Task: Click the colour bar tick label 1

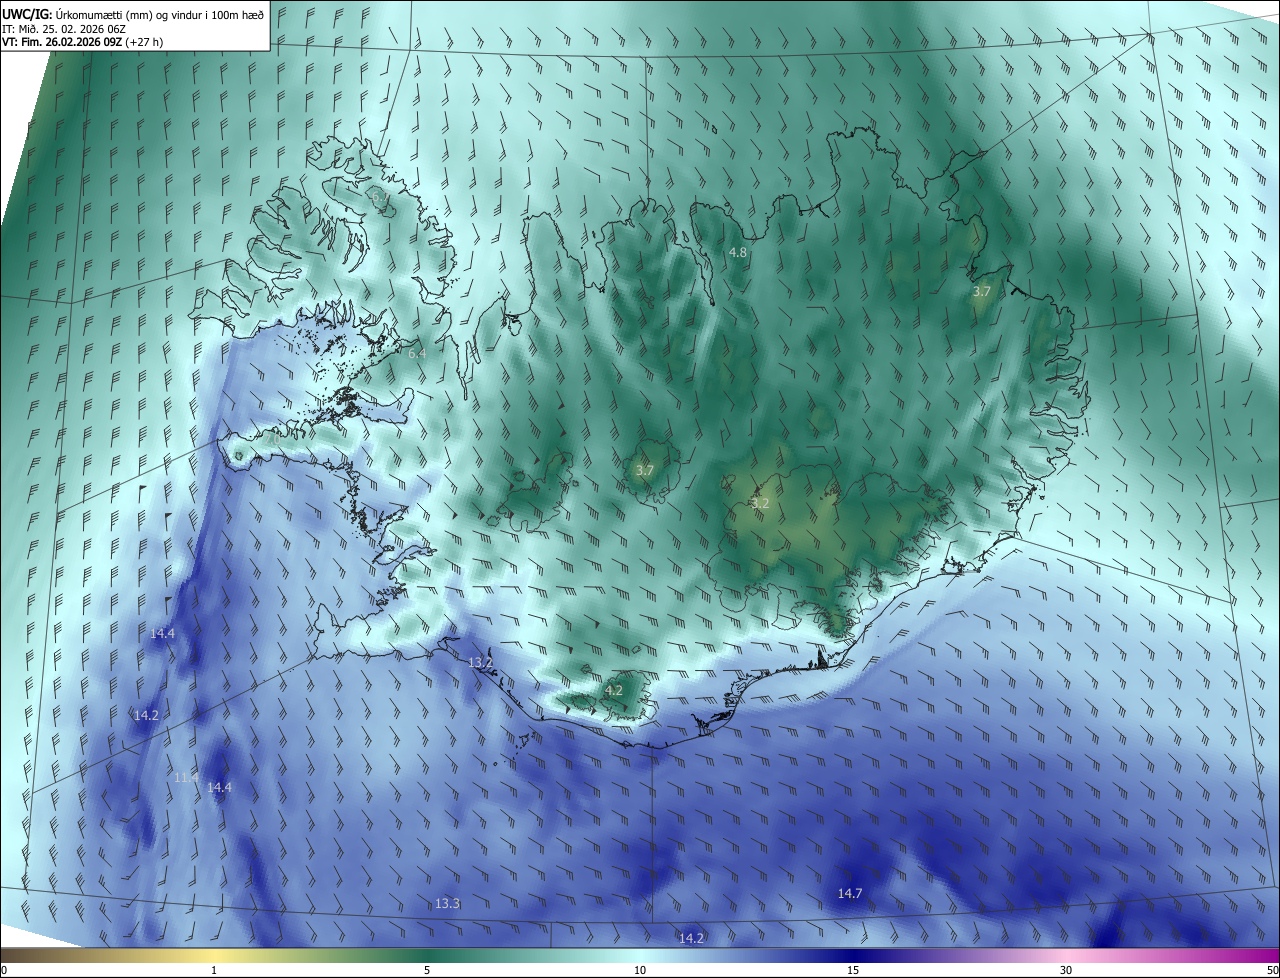Action: tap(214, 970)
